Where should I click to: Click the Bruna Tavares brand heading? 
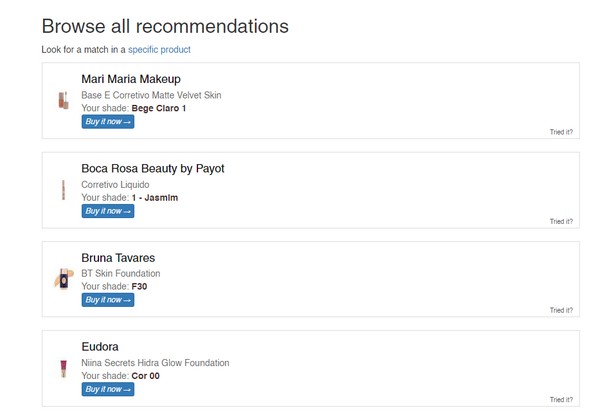118,258
